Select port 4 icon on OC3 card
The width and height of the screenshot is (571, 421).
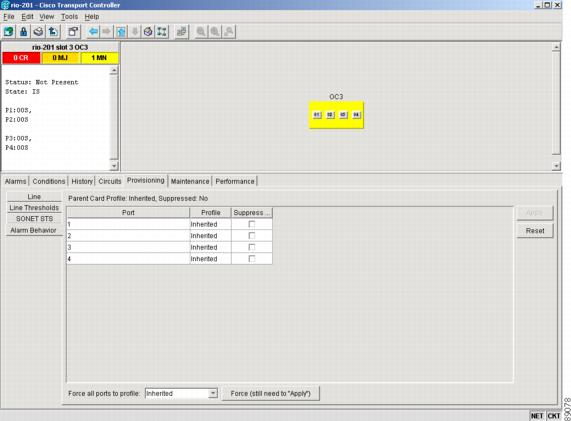point(357,115)
